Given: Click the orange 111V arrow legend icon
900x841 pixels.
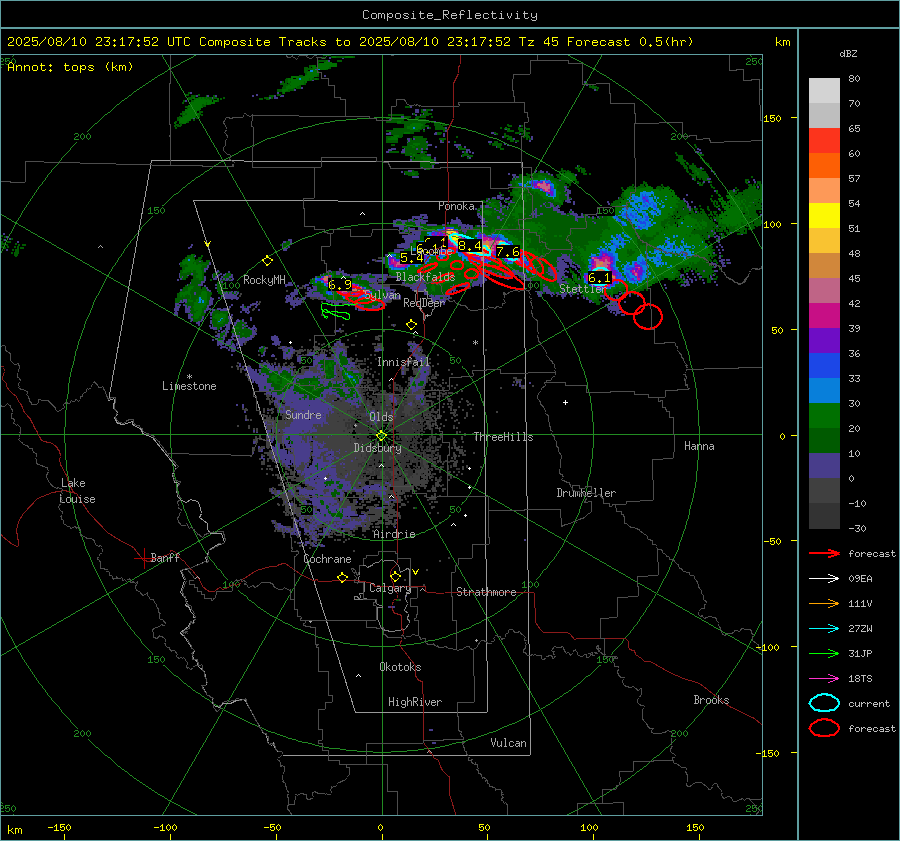Looking at the screenshot, I should click(x=824, y=603).
